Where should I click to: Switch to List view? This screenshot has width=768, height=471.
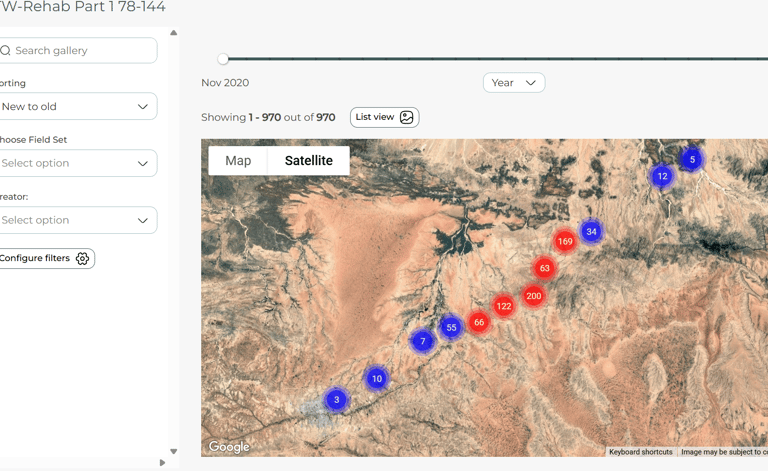tap(384, 117)
